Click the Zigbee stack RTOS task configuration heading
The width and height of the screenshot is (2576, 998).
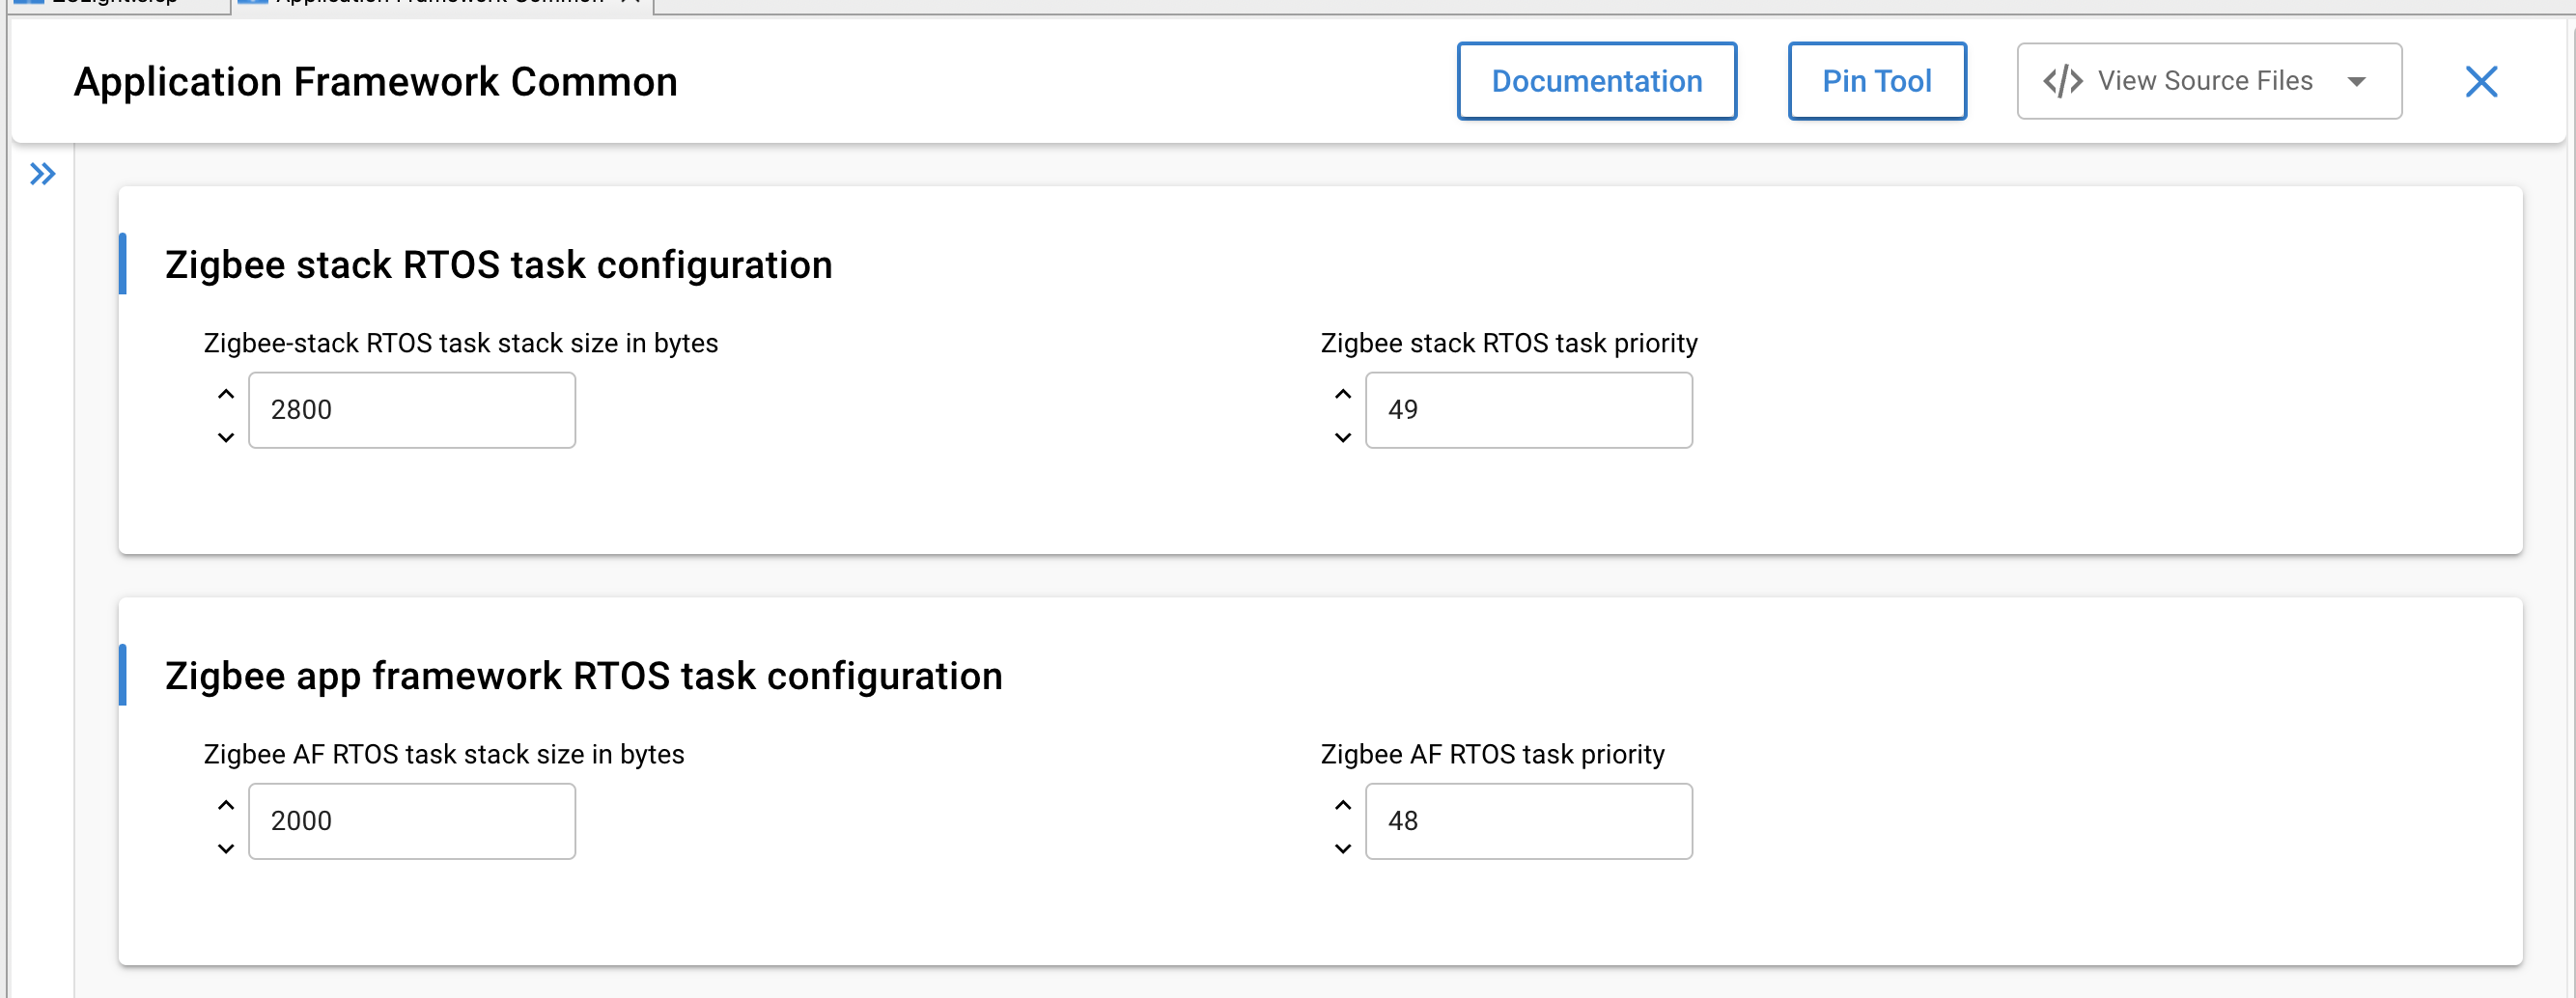point(498,265)
